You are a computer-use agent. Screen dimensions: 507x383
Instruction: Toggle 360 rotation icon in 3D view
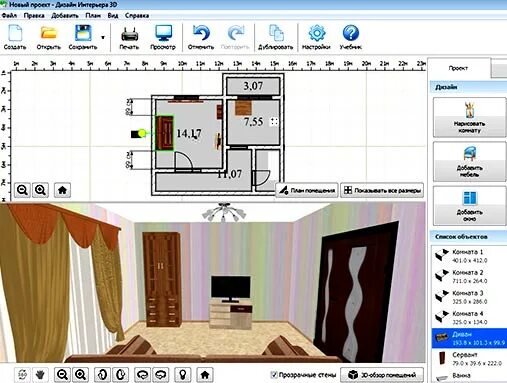[23, 375]
